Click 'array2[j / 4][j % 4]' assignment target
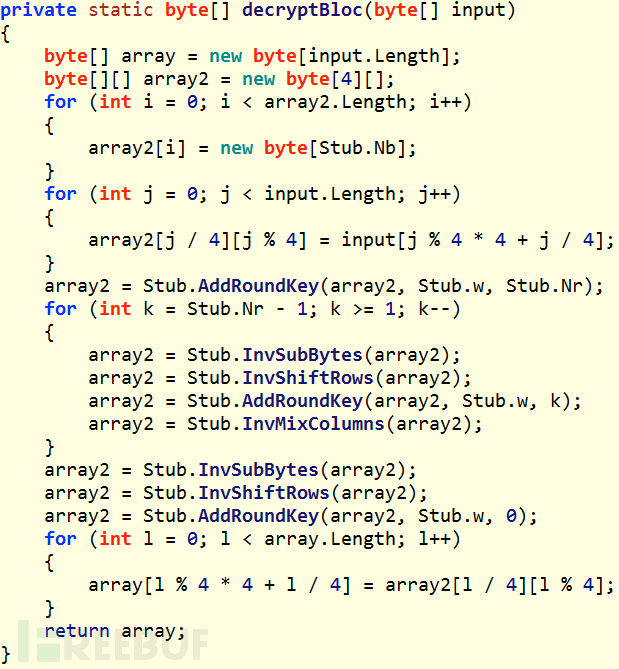This screenshot has width=619, height=669. click(198, 240)
